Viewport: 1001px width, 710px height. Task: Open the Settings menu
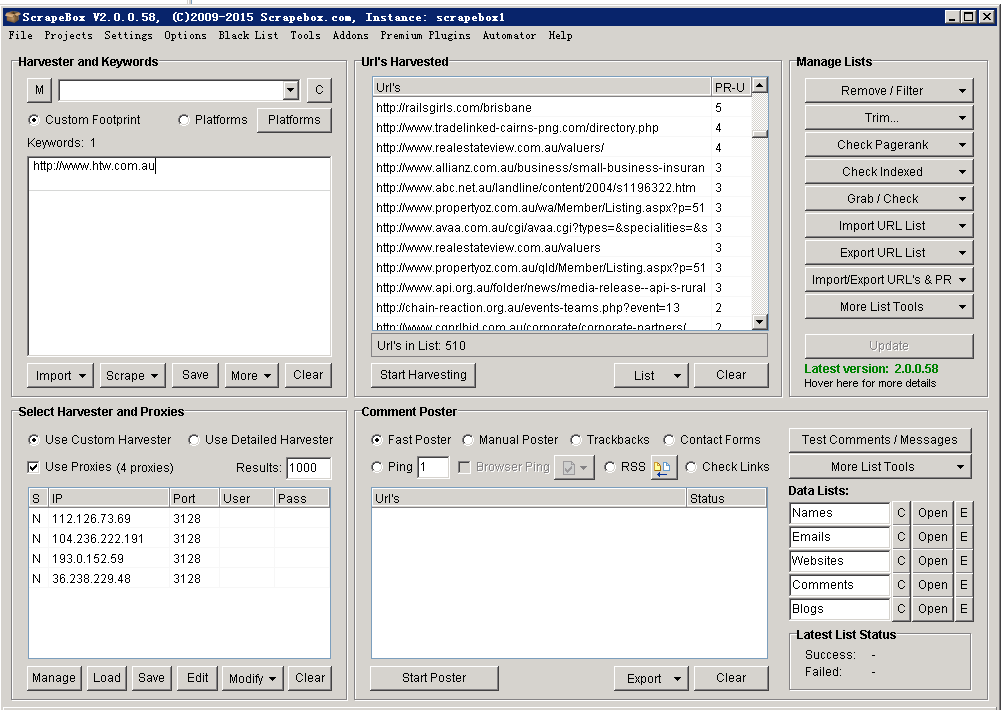coord(128,36)
